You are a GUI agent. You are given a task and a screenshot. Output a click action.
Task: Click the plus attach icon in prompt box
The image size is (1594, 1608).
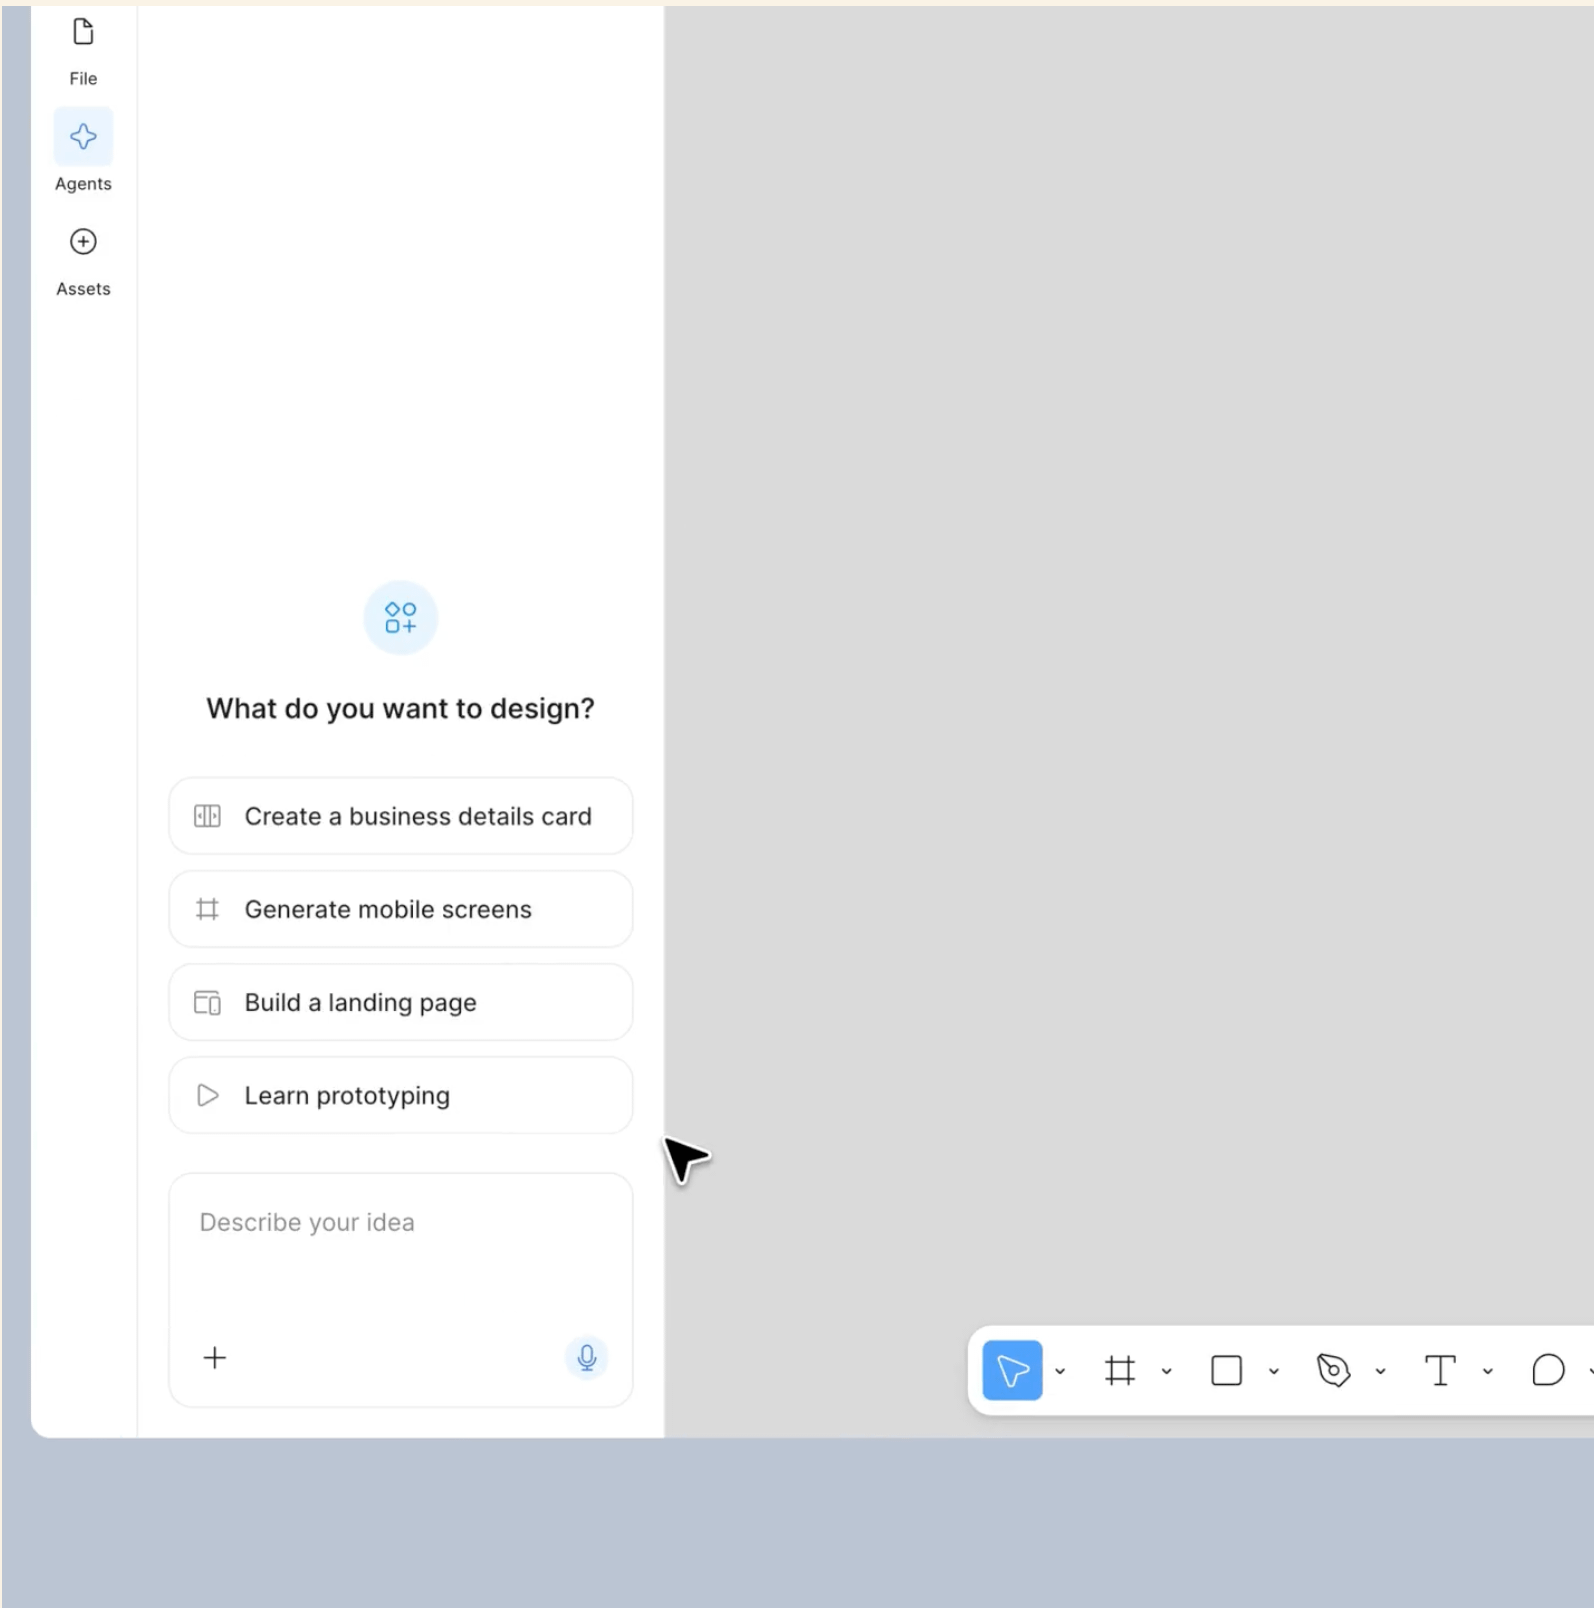215,1357
